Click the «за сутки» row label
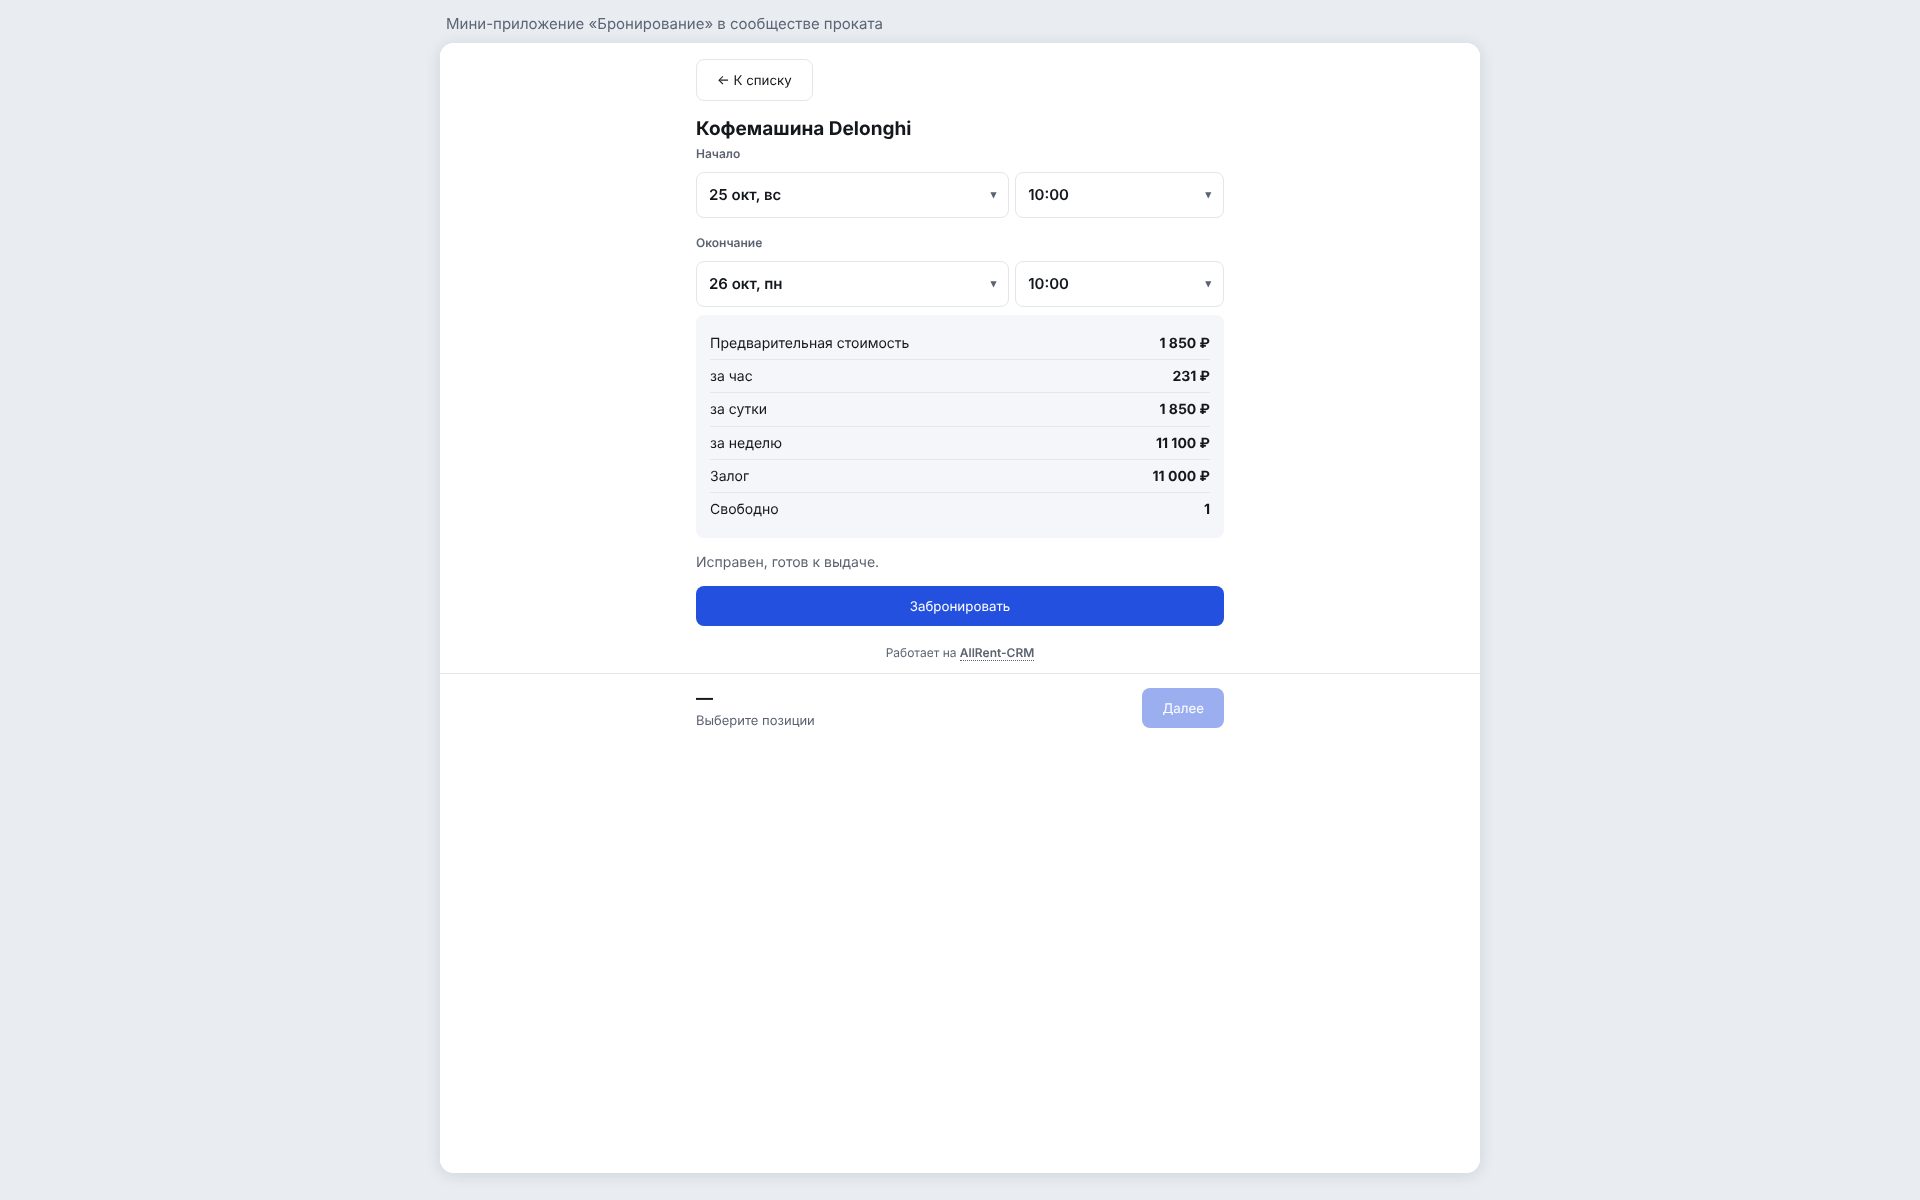 point(738,409)
